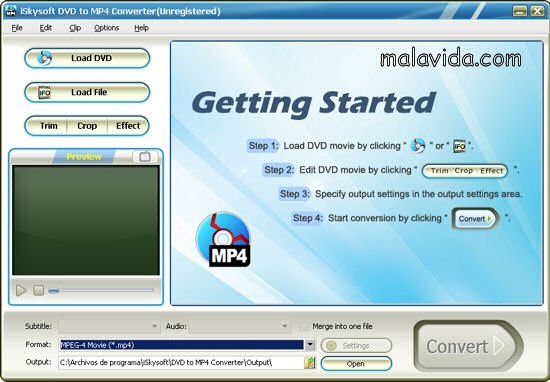Select the MPEG-4 Movie format field
The width and height of the screenshot is (550, 382).
click(x=182, y=345)
